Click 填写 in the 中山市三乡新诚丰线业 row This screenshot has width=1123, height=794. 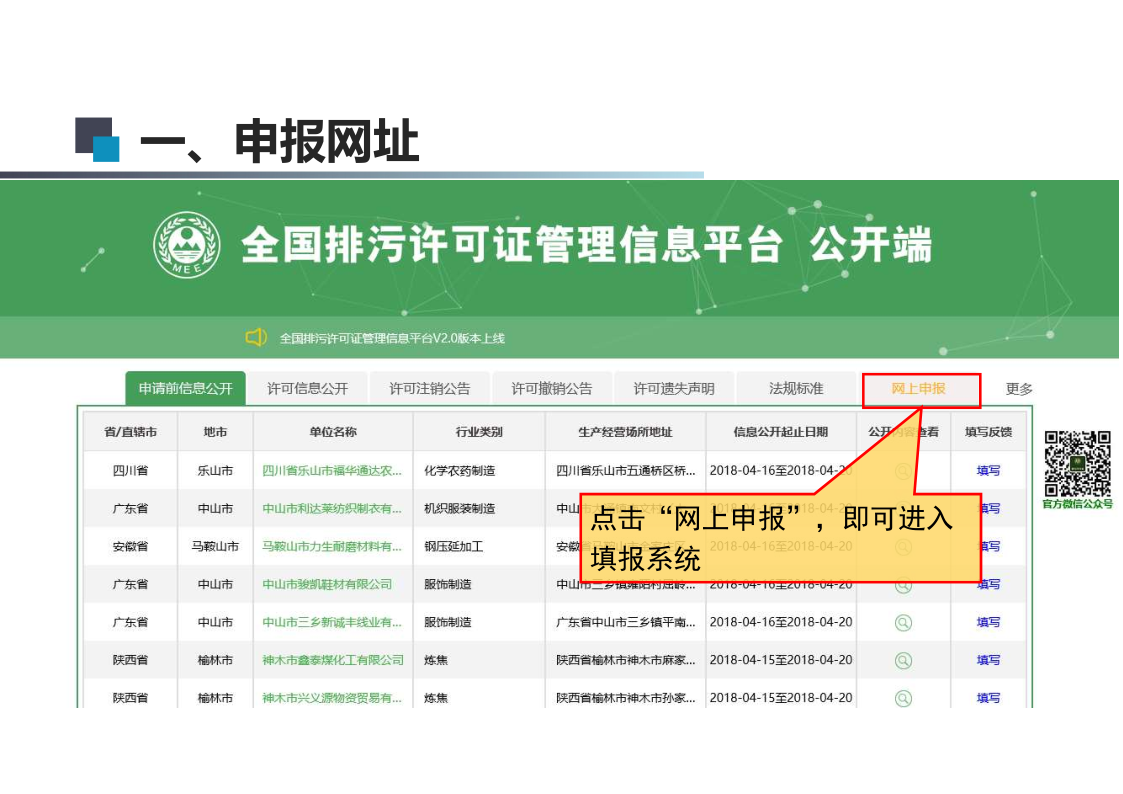(988, 623)
